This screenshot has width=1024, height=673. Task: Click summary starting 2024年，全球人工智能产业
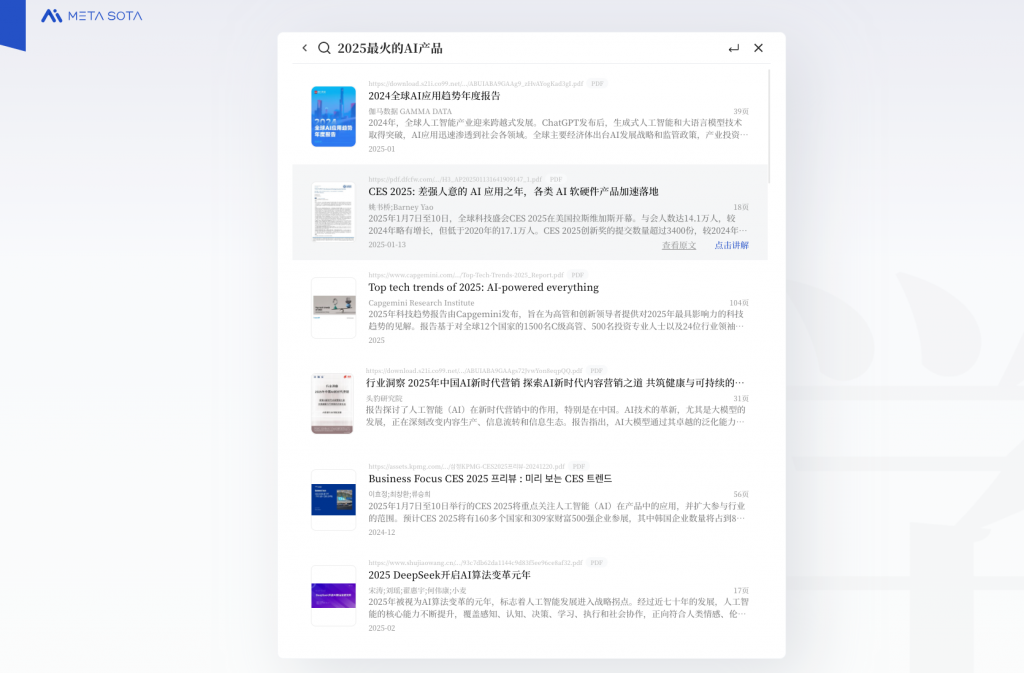point(558,129)
